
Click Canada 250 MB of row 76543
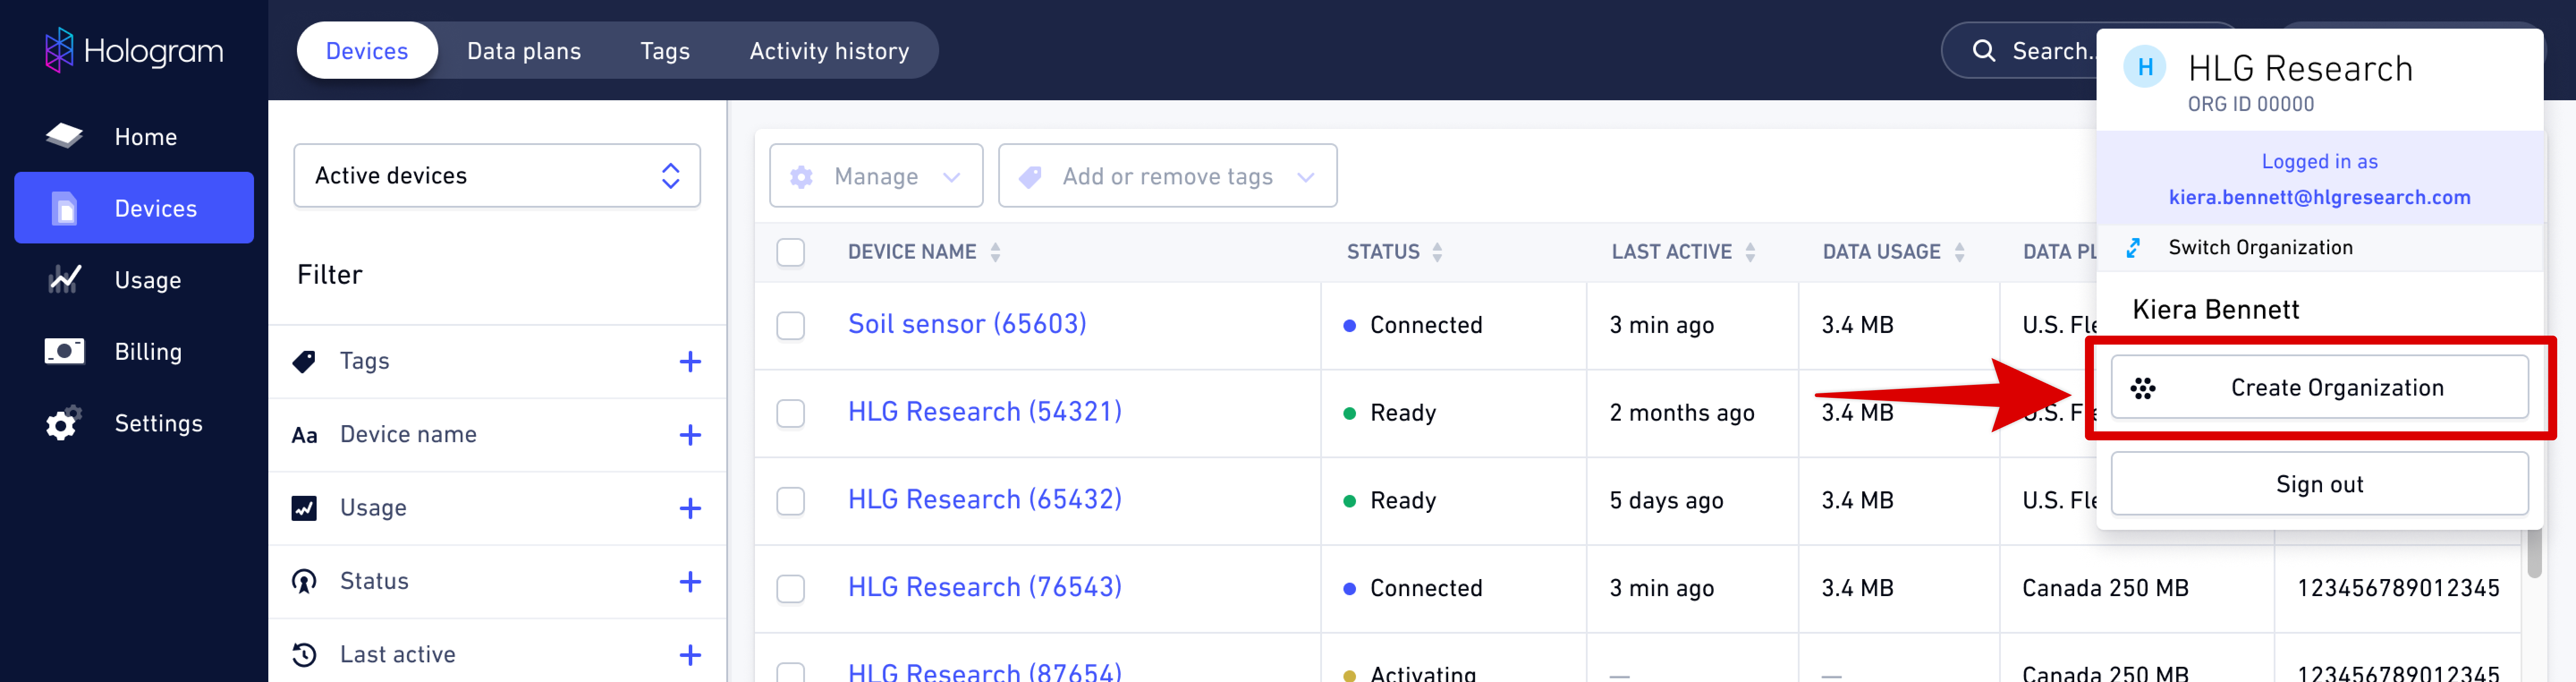tap(2105, 588)
